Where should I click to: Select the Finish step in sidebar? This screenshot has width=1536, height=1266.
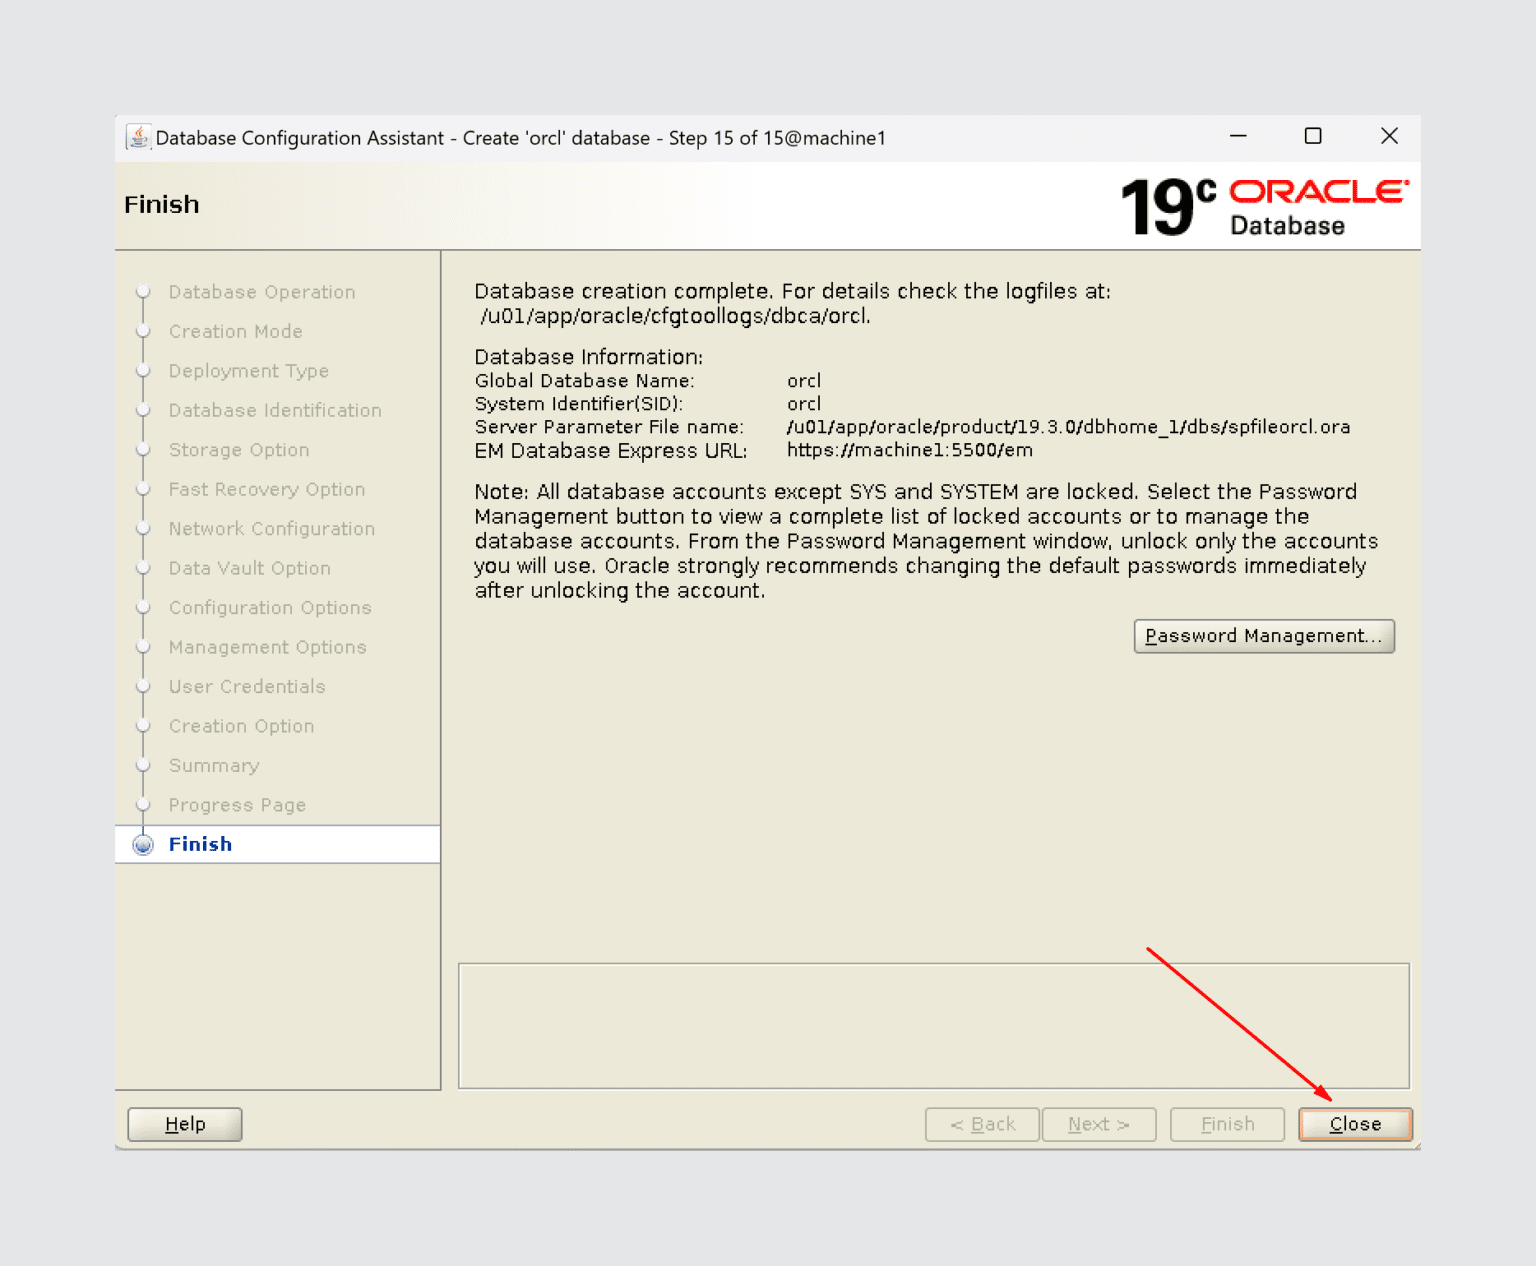tap(200, 845)
